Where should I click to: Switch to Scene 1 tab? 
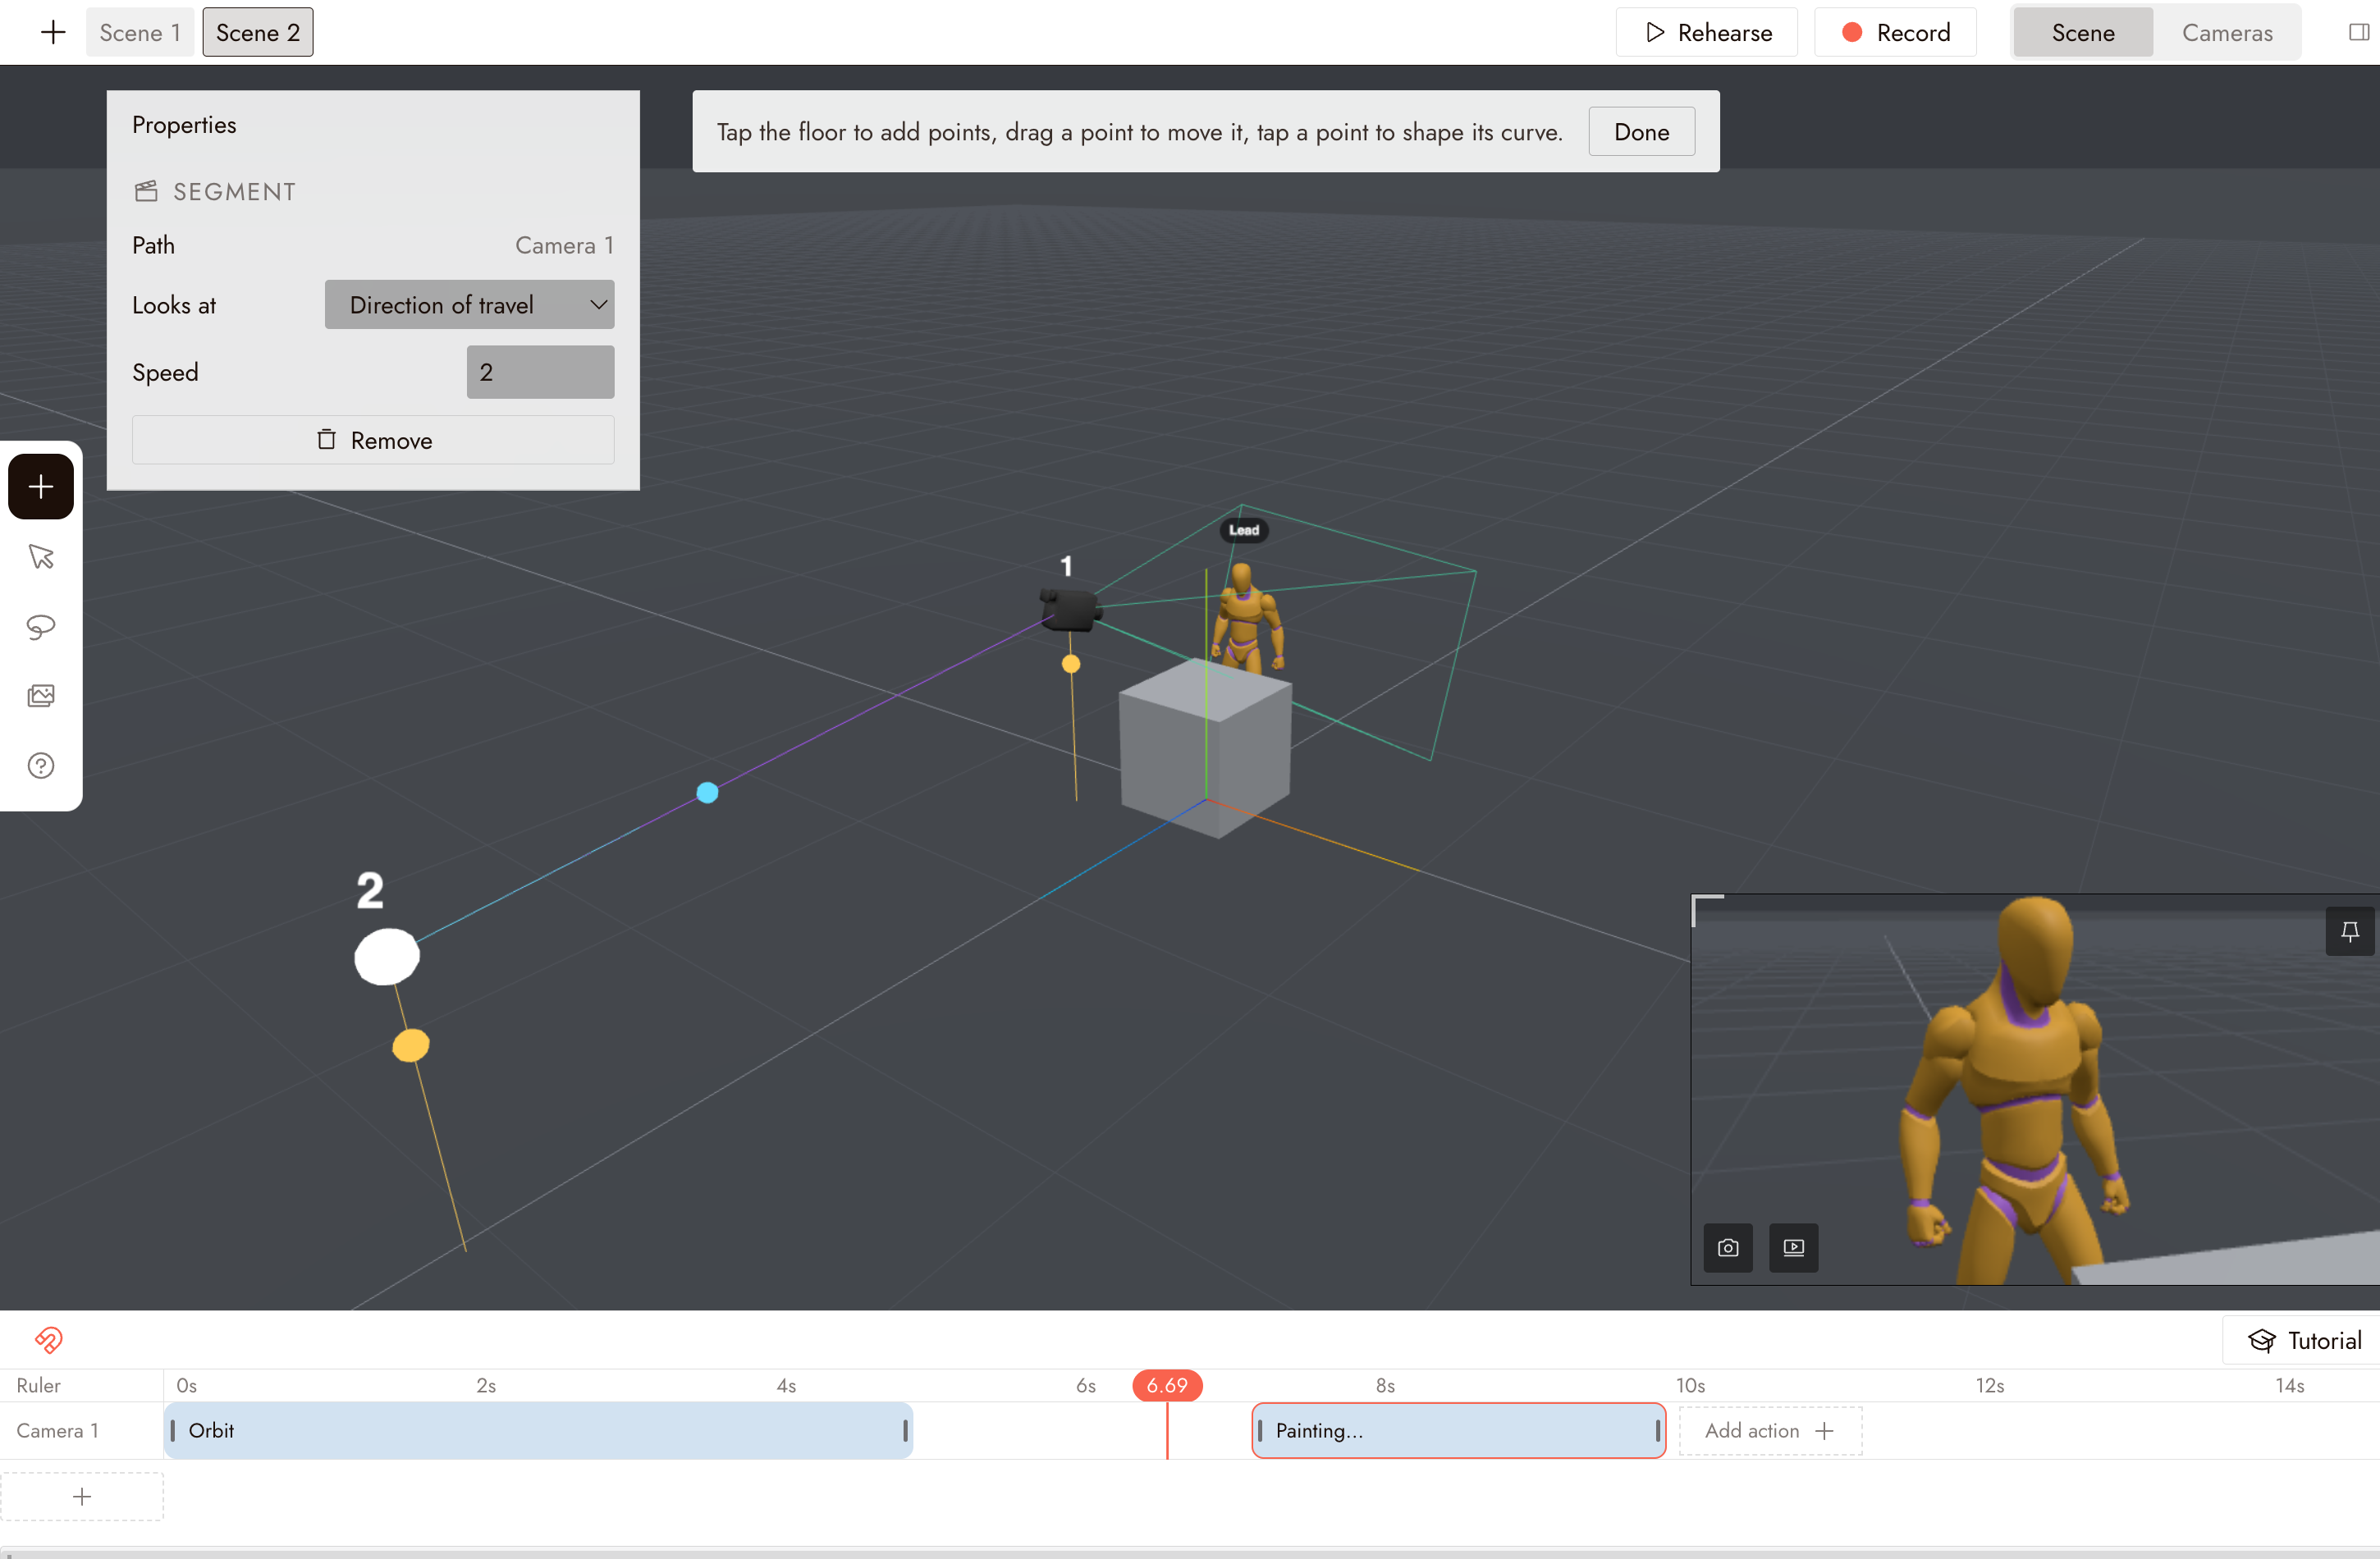tap(140, 32)
